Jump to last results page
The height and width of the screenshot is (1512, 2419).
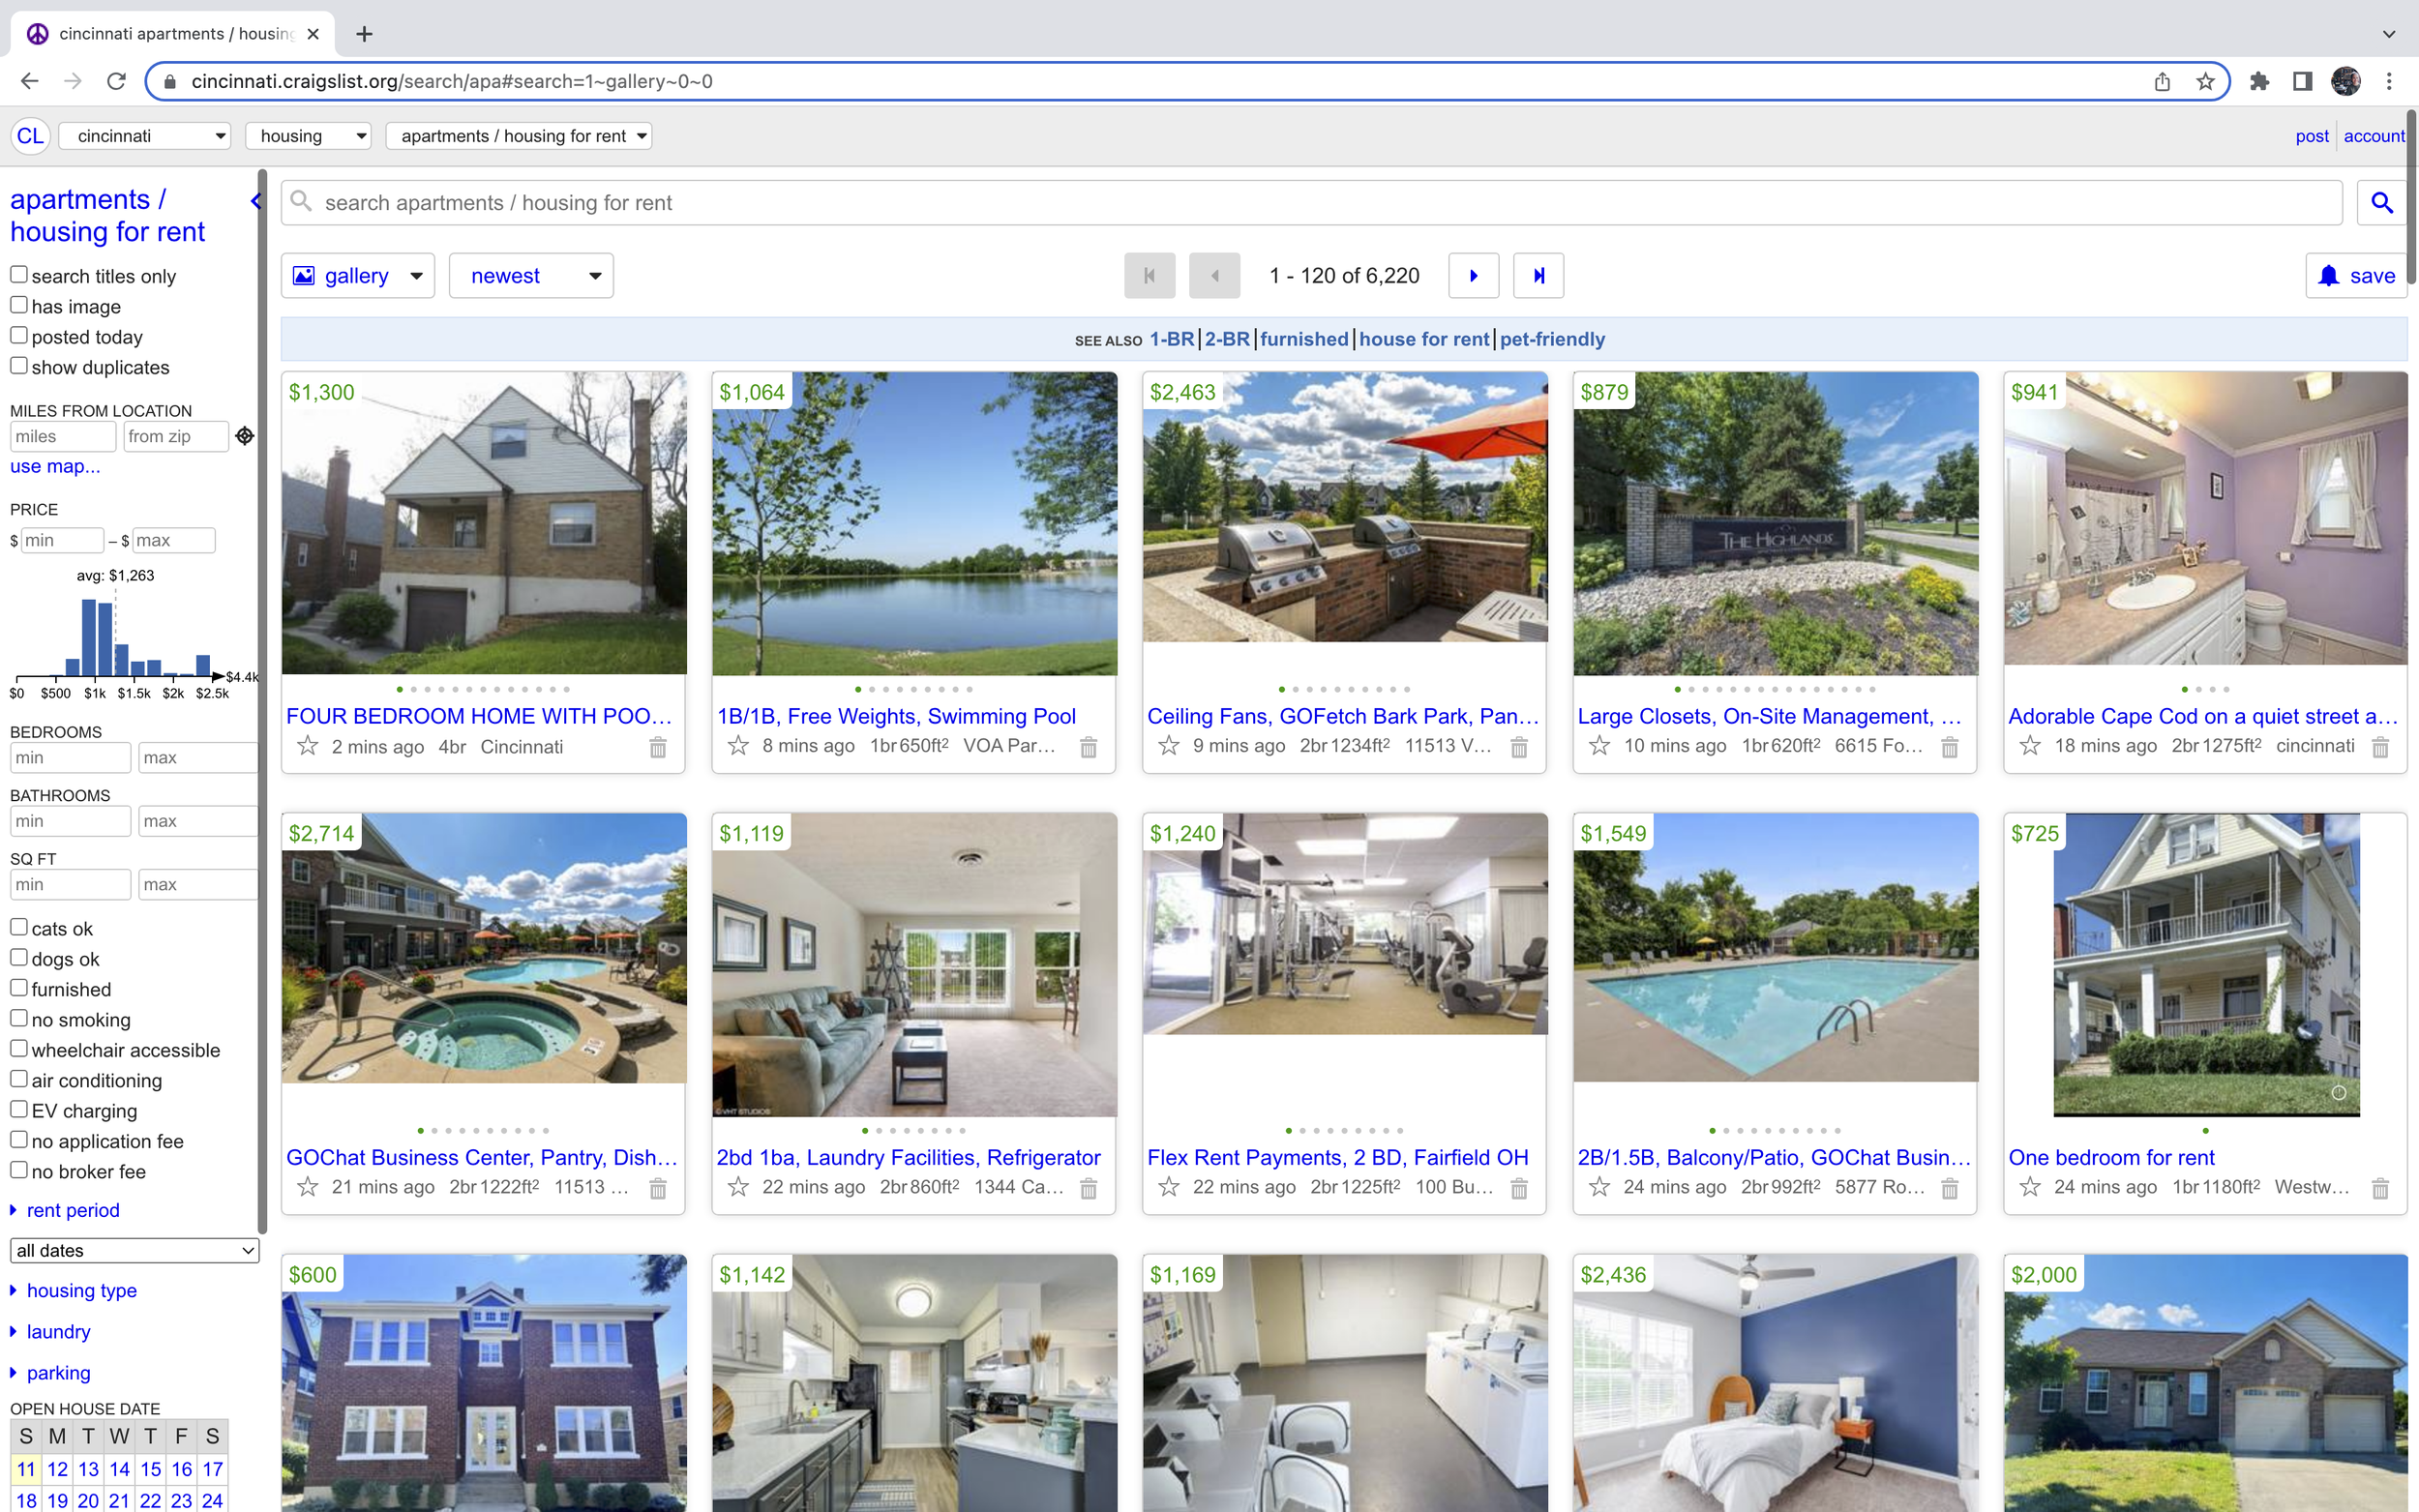coord(1538,276)
